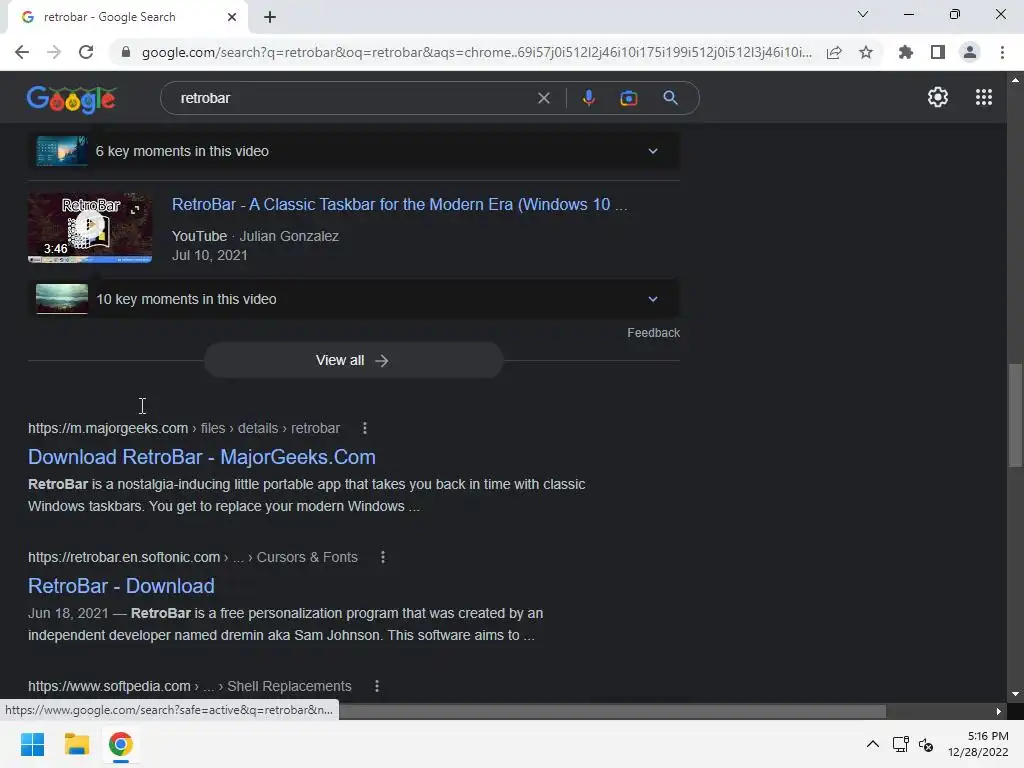The height and width of the screenshot is (768, 1024).
Task: Open Chrome extensions puzzle icon
Action: pyautogui.click(x=906, y=52)
